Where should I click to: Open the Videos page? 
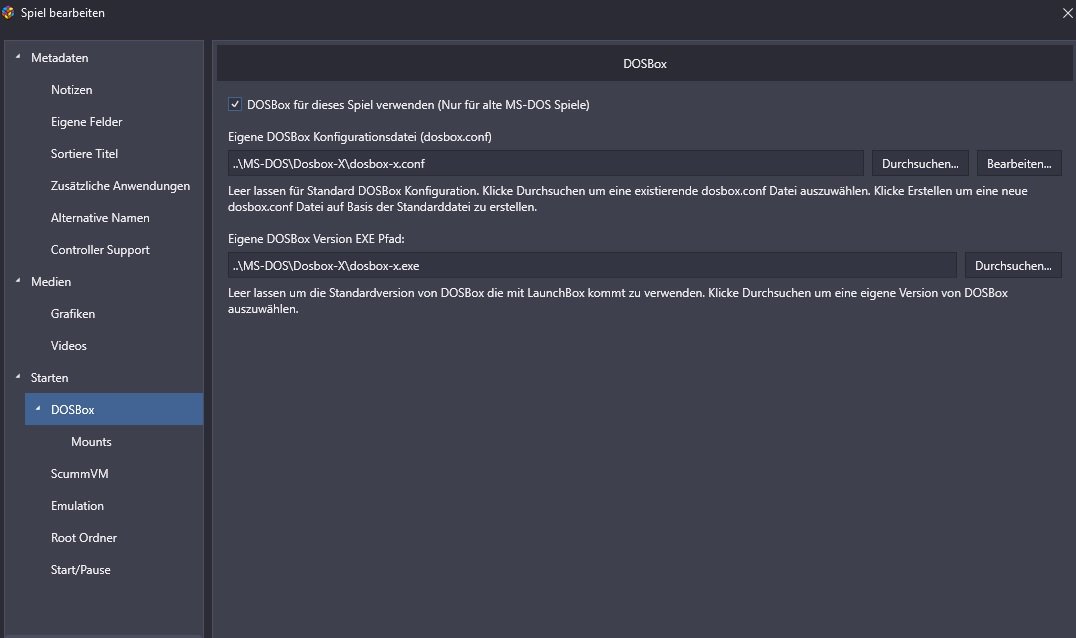pos(69,346)
